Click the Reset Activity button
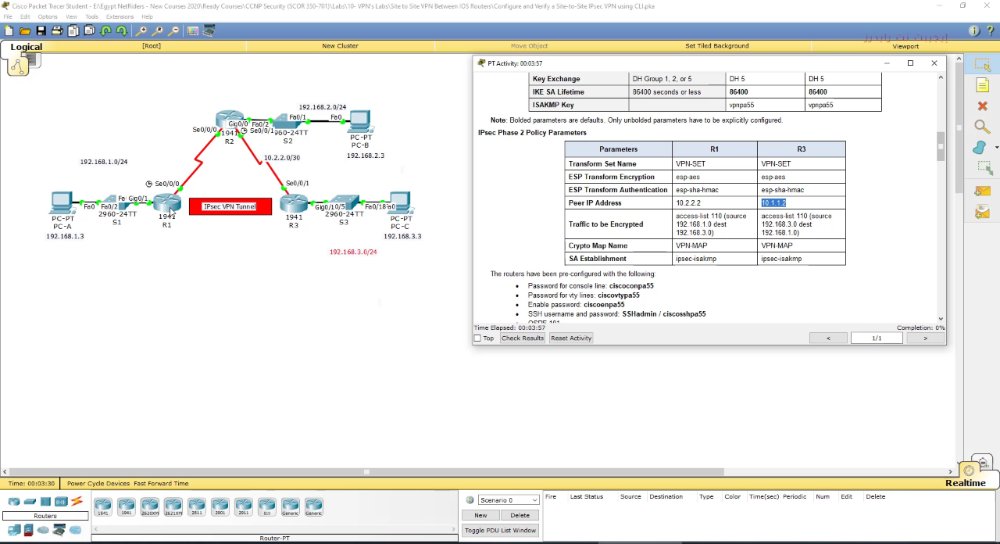1000x544 pixels. click(571, 338)
